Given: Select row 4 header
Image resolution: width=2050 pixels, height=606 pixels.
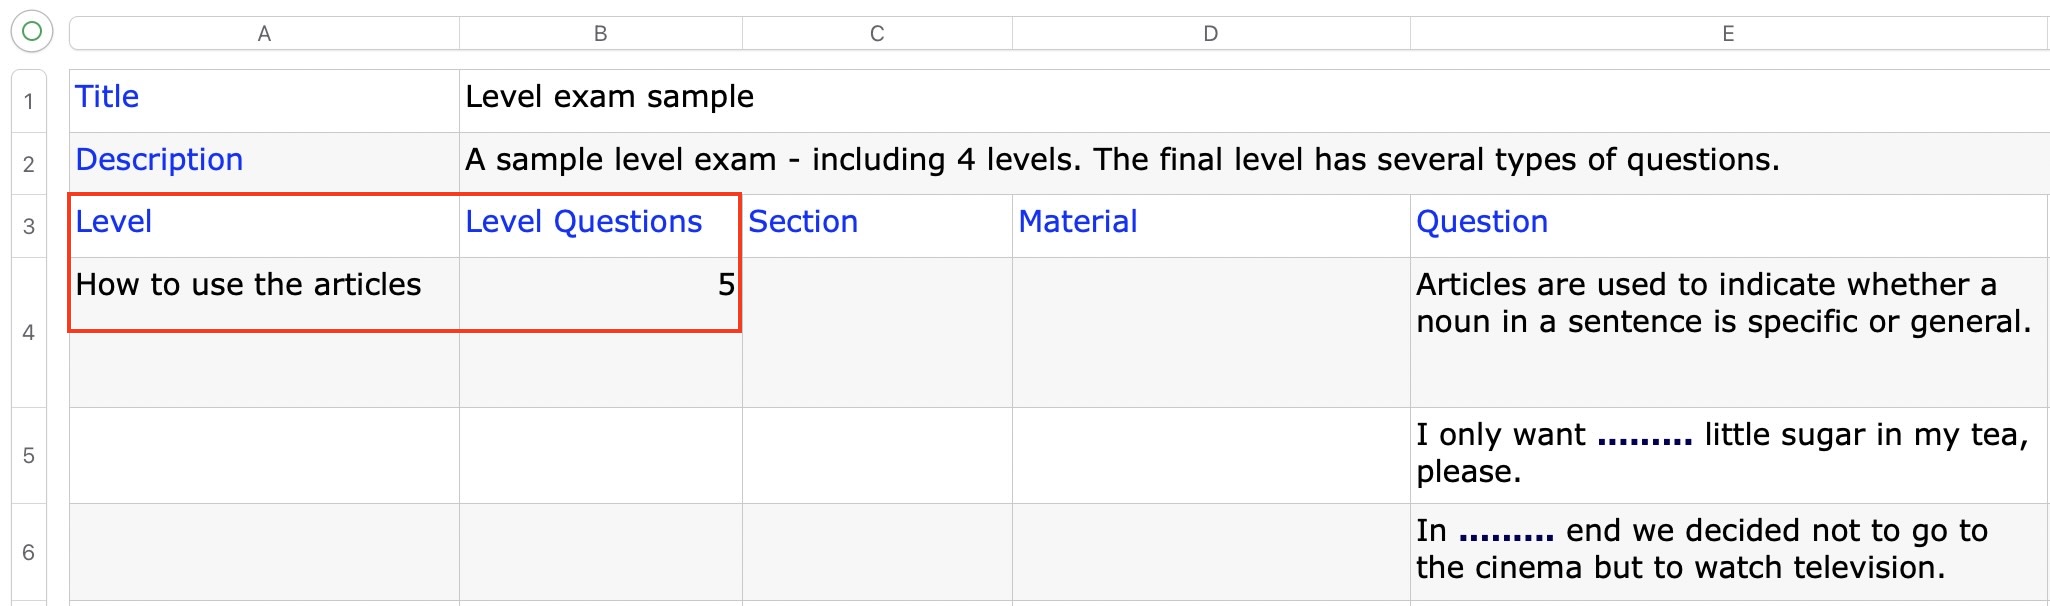Looking at the screenshot, I should click(x=29, y=332).
